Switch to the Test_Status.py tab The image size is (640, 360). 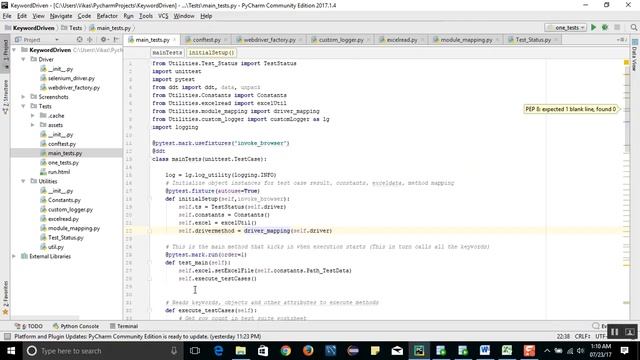coord(533,40)
